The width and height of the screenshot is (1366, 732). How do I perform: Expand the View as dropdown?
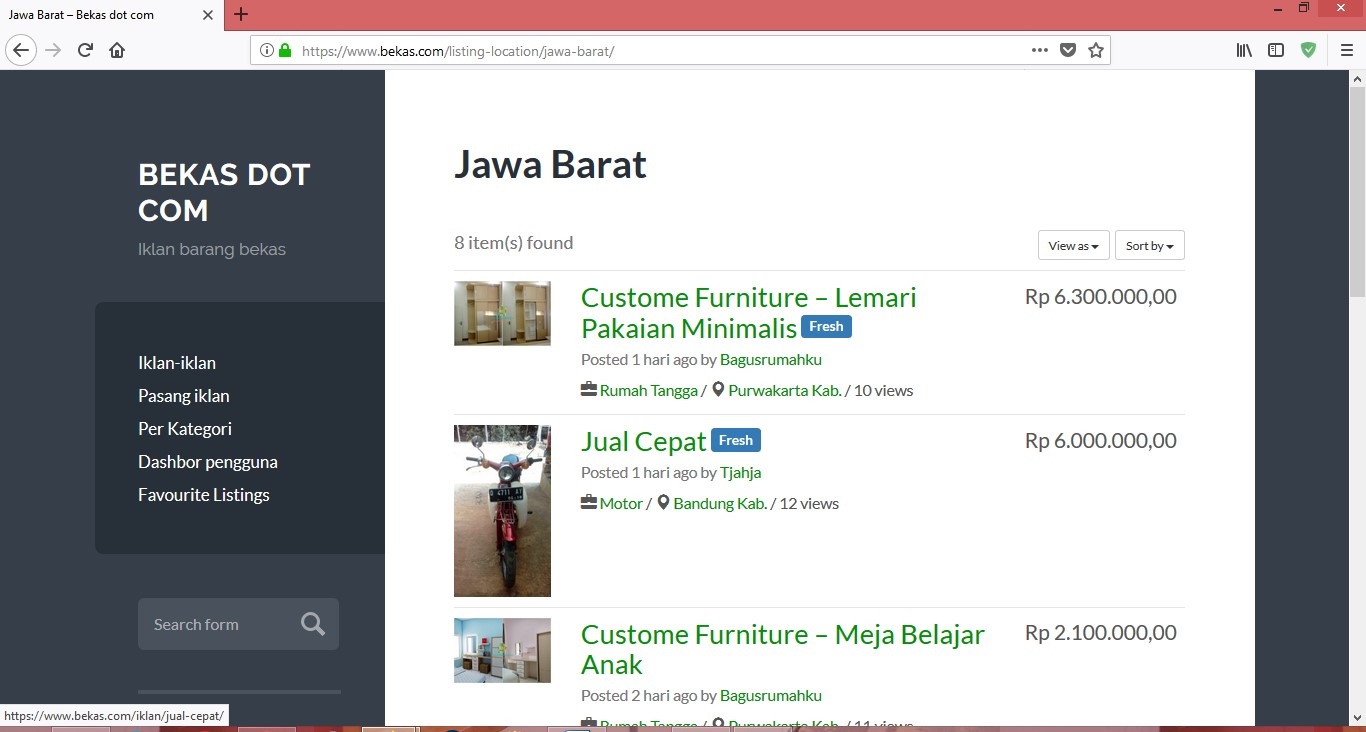[1073, 246]
